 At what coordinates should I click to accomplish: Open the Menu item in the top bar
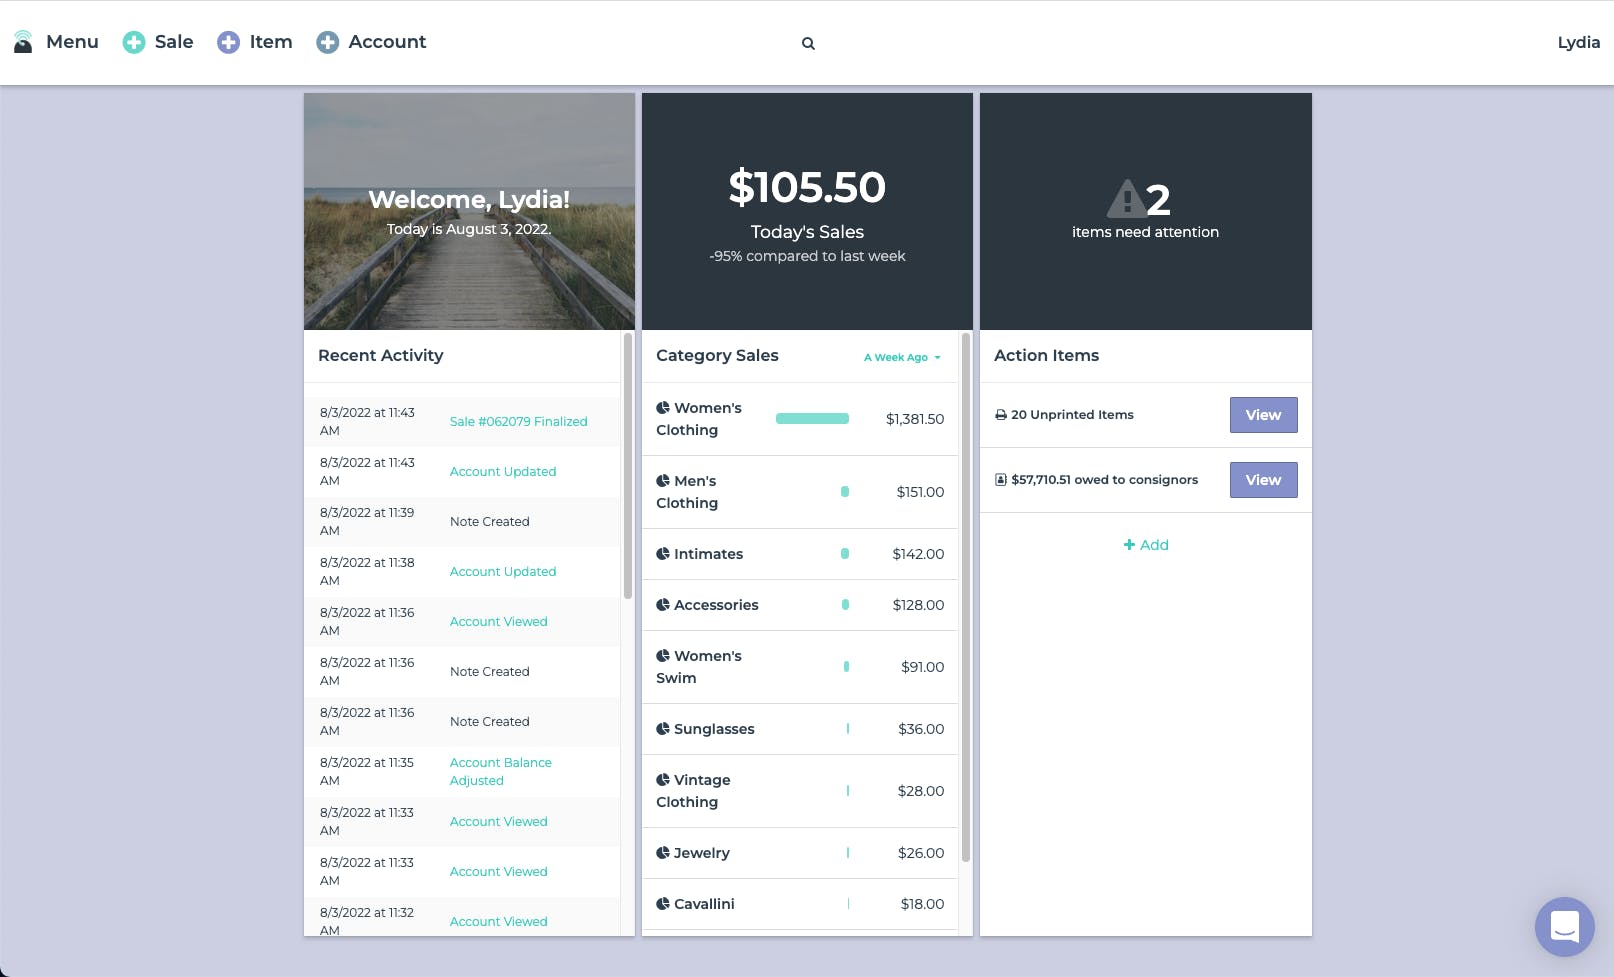(x=71, y=42)
